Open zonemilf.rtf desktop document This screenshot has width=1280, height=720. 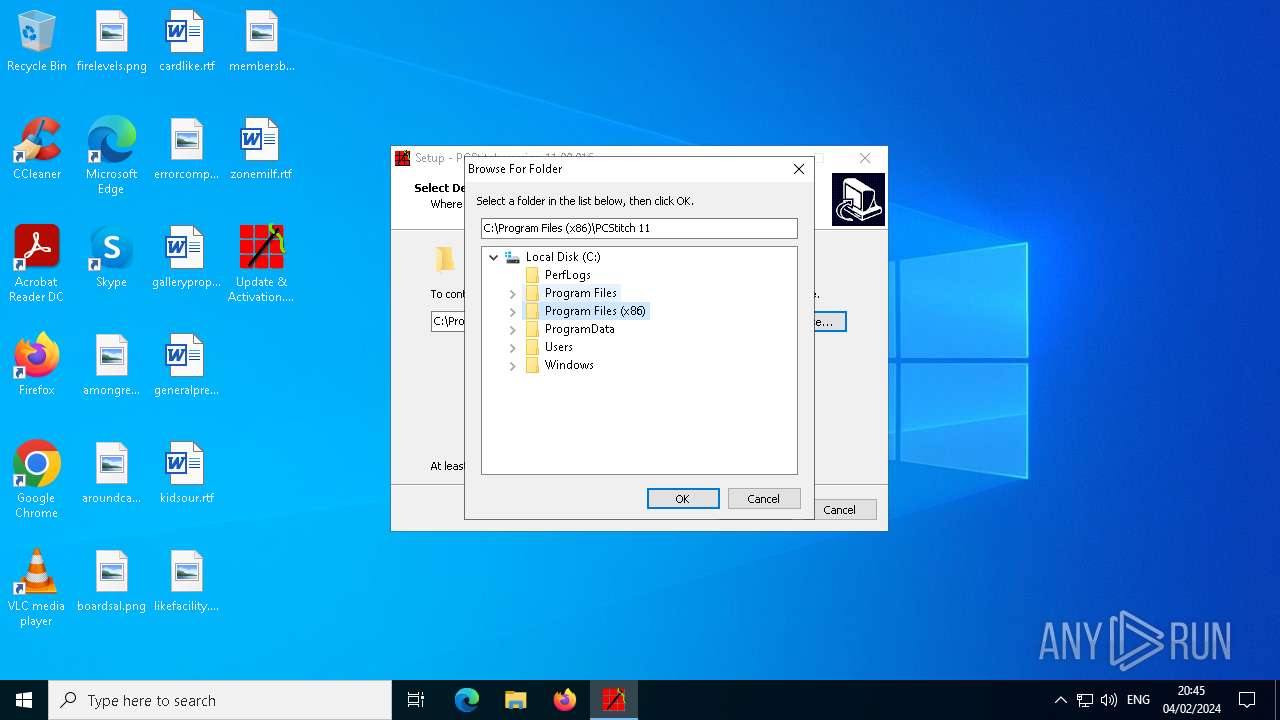[x=262, y=150]
